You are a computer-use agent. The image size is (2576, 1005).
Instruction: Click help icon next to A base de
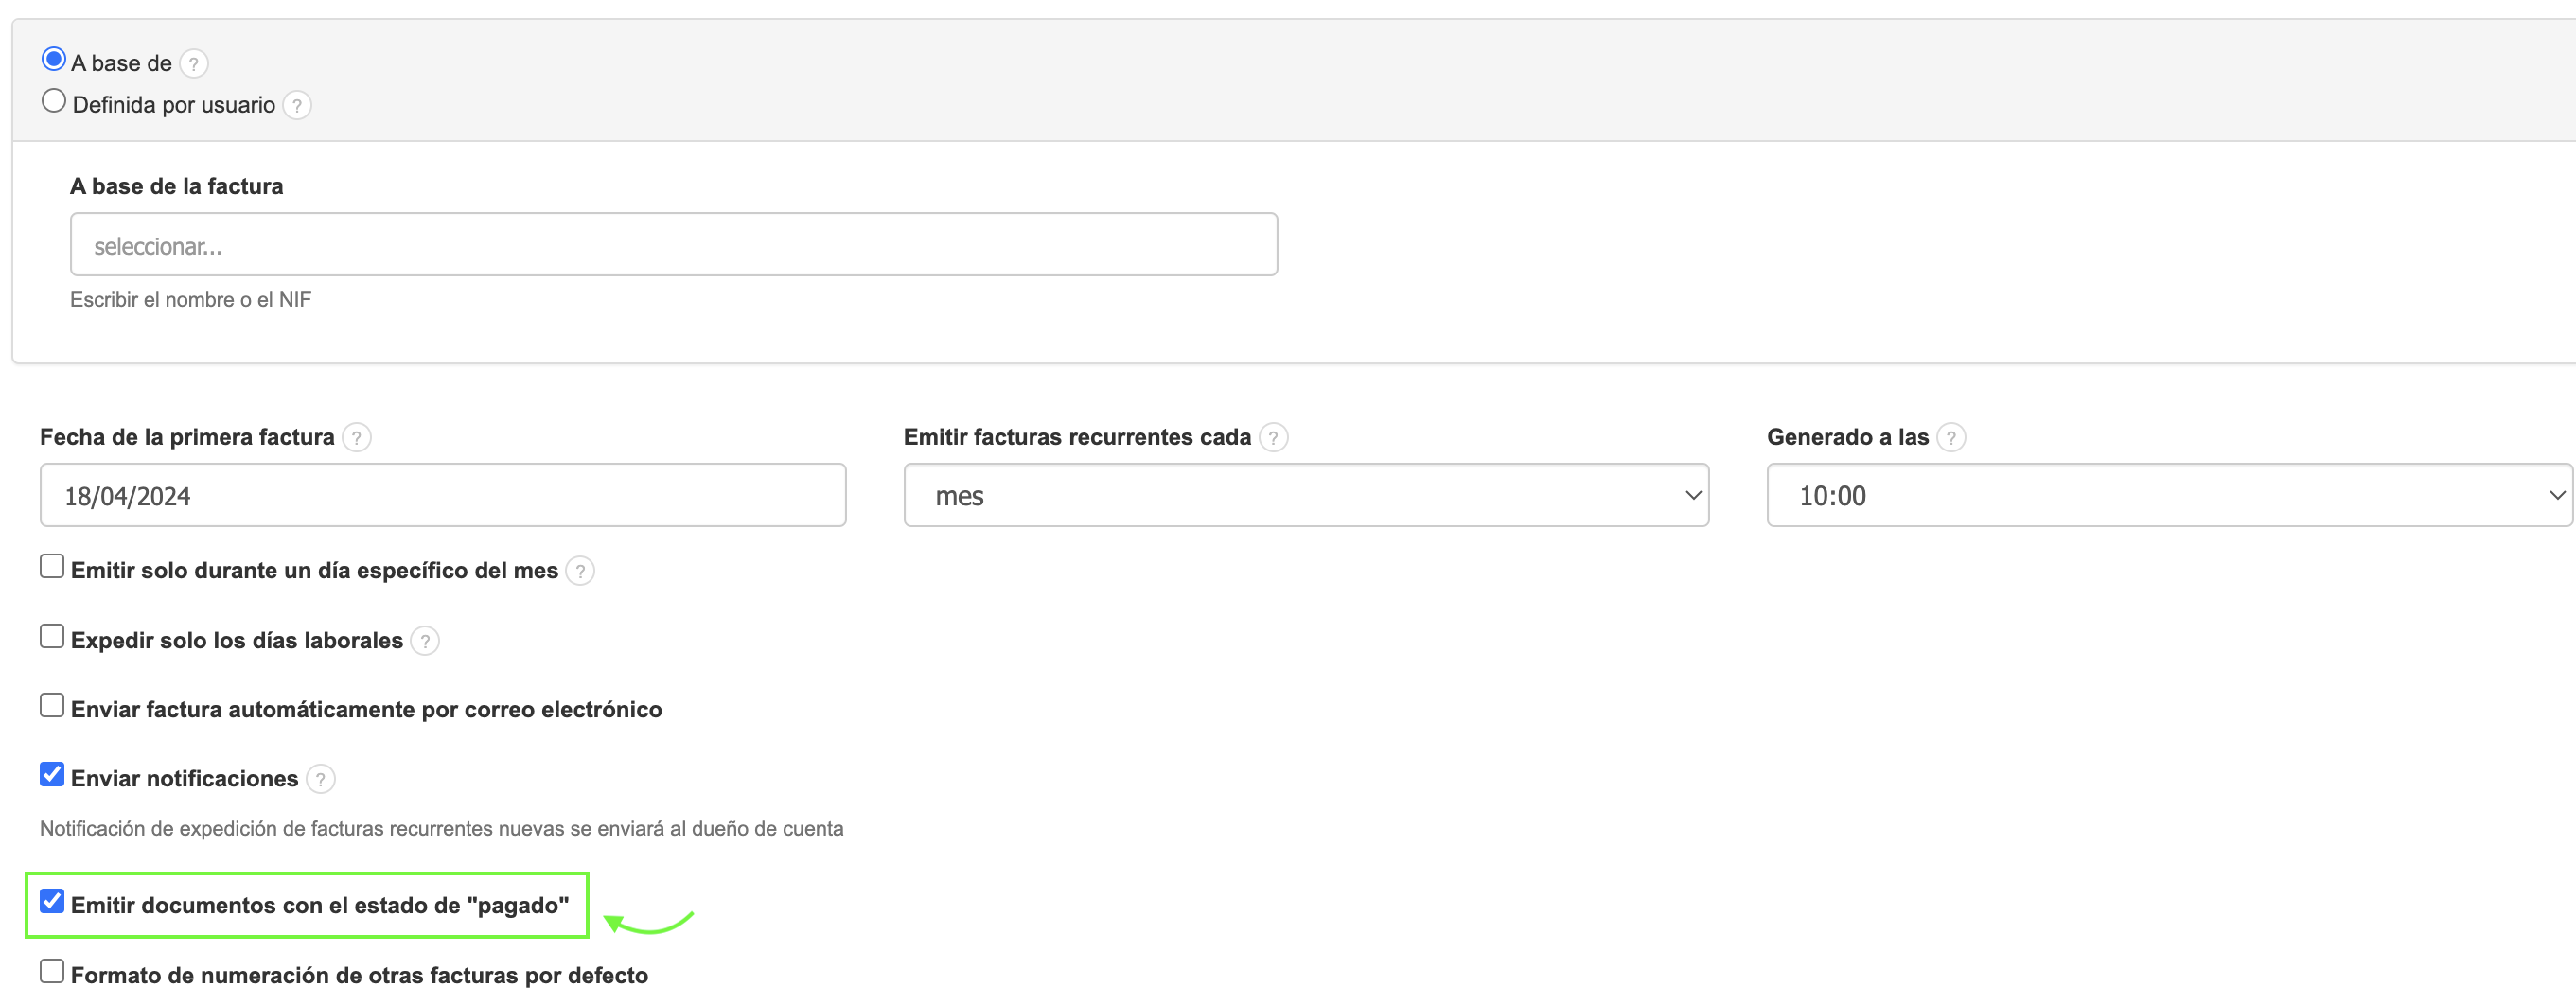pyautogui.click(x=194, y=64)
